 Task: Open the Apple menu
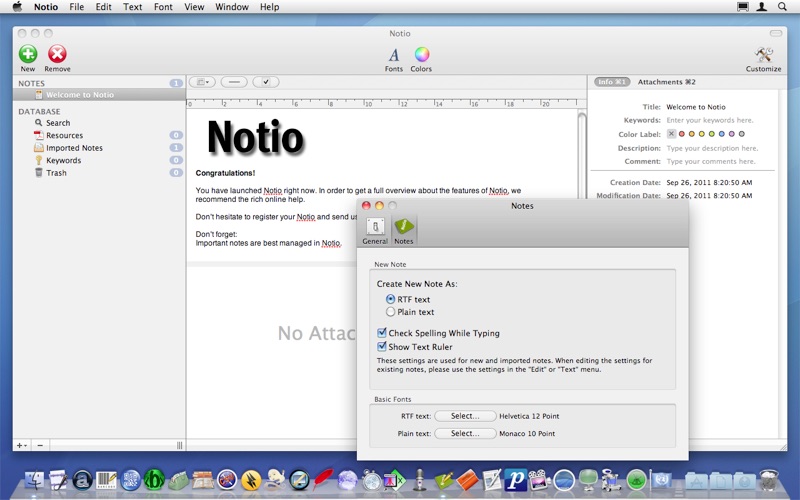[x=17, y=7]
